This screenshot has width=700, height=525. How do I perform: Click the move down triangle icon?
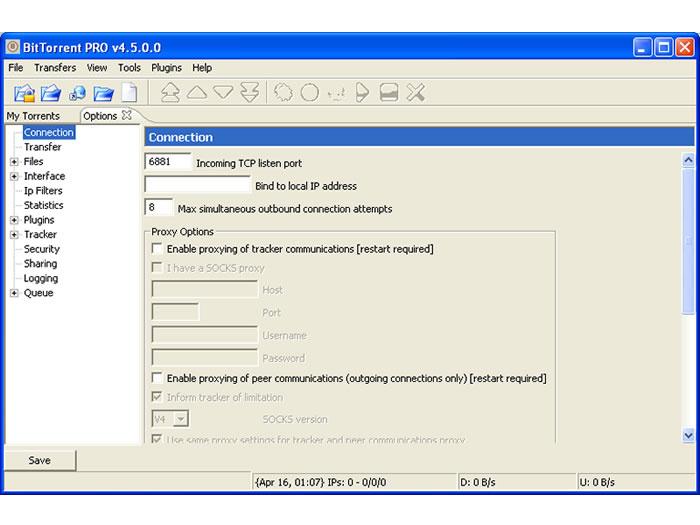[x=223, y=93]
